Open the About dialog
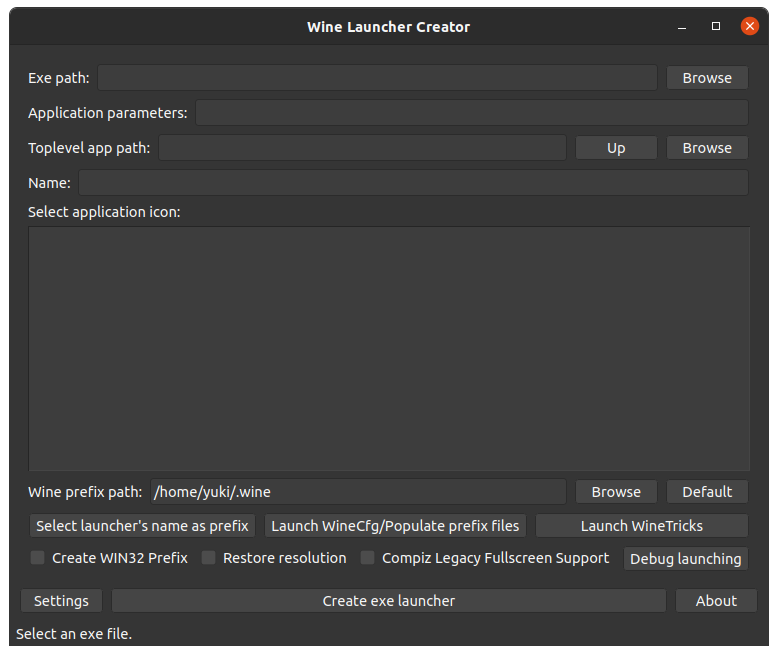This screenshot has height=655, width=778. pyautogui.click(x=716, y=601)
